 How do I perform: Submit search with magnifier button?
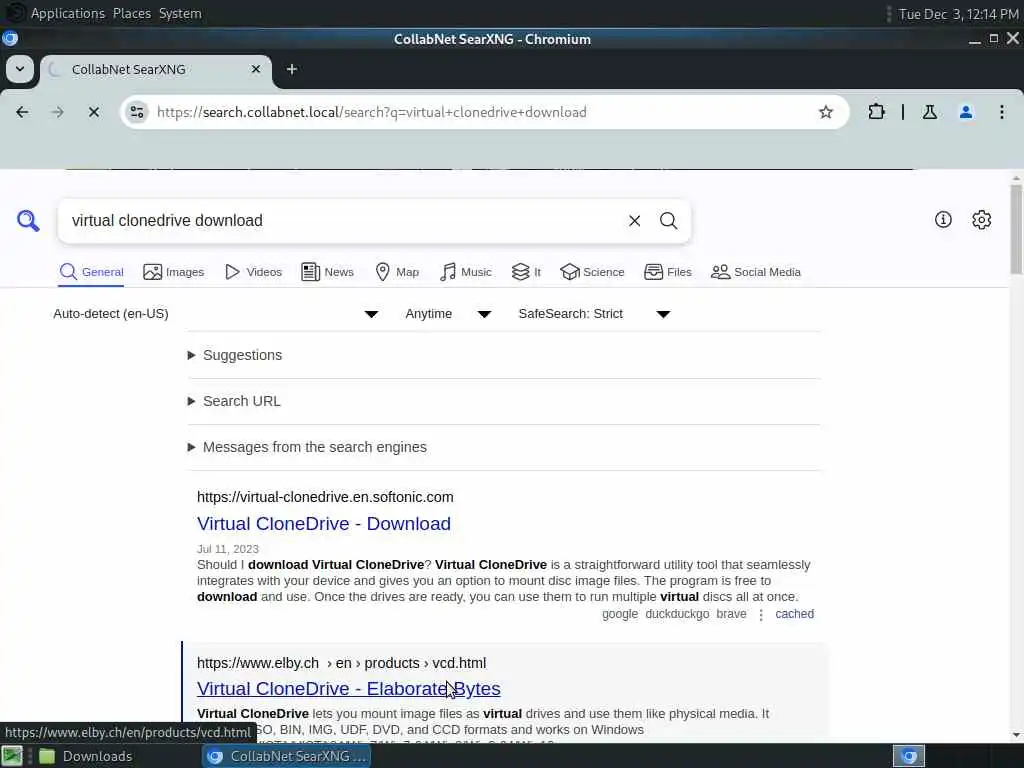tap(668, 221)
